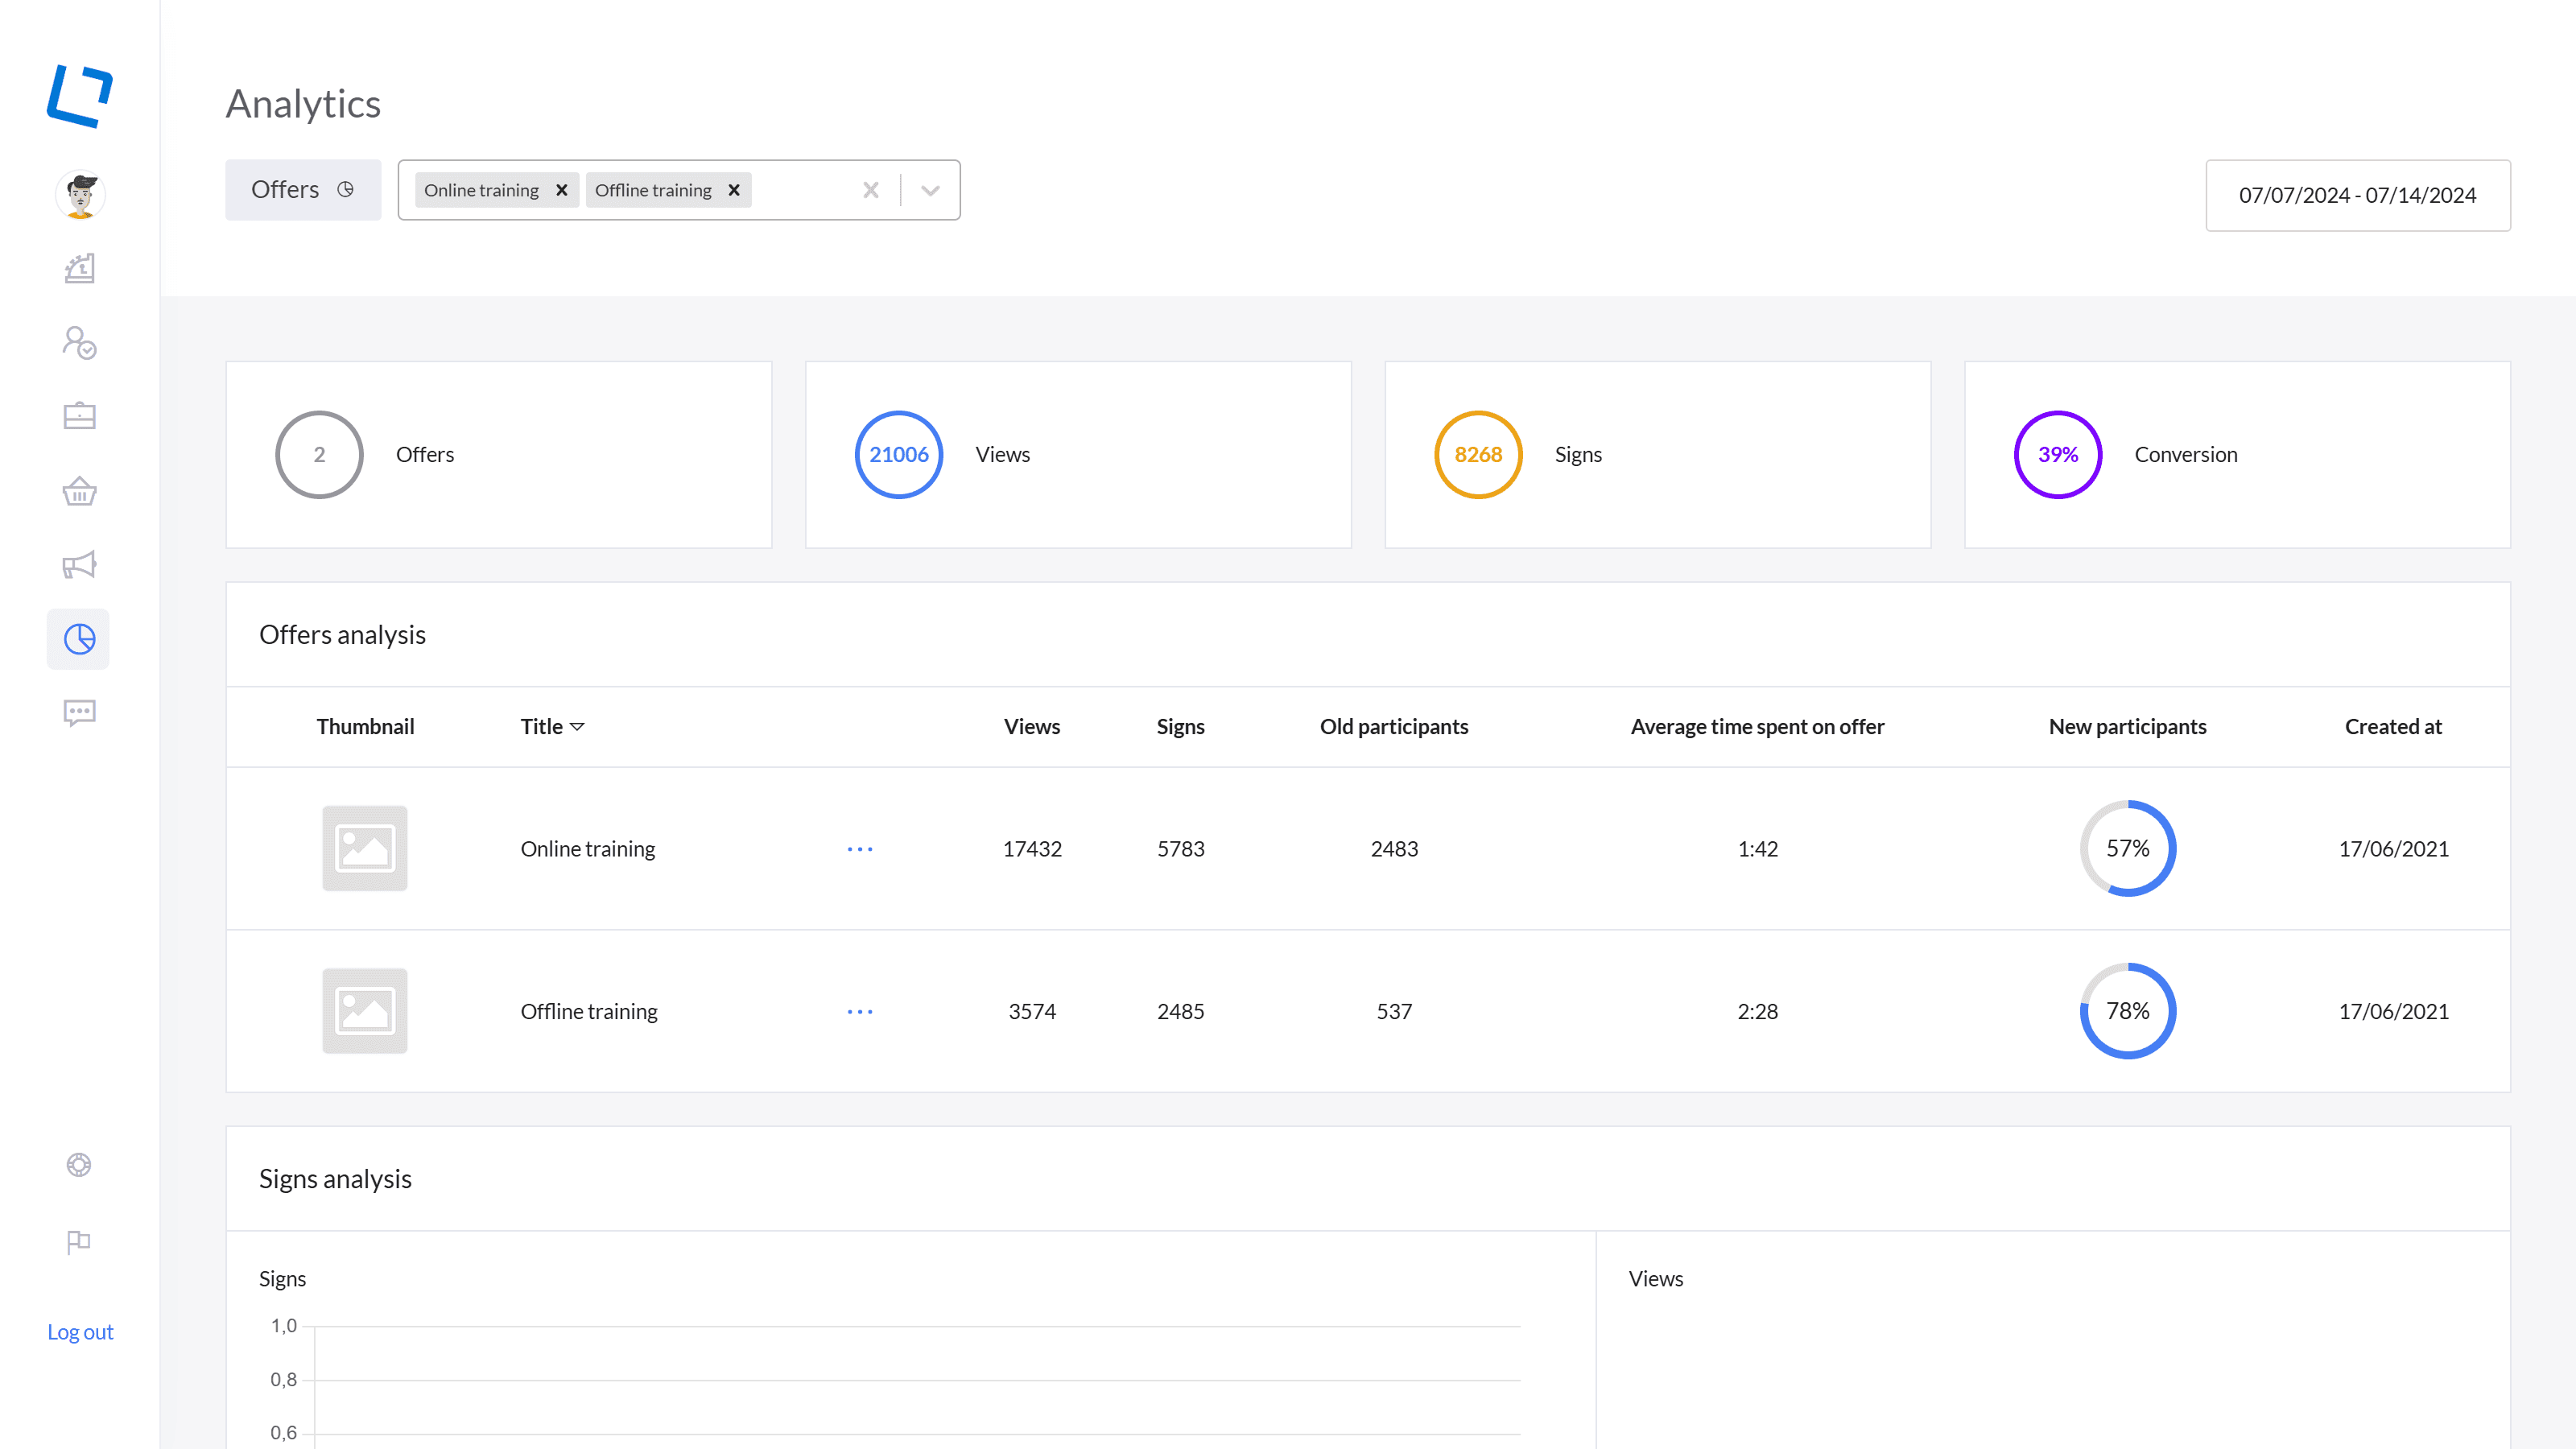Click the Log out link
The width and height of the screenshot is (2576, 1449).
click(80, 1332)
